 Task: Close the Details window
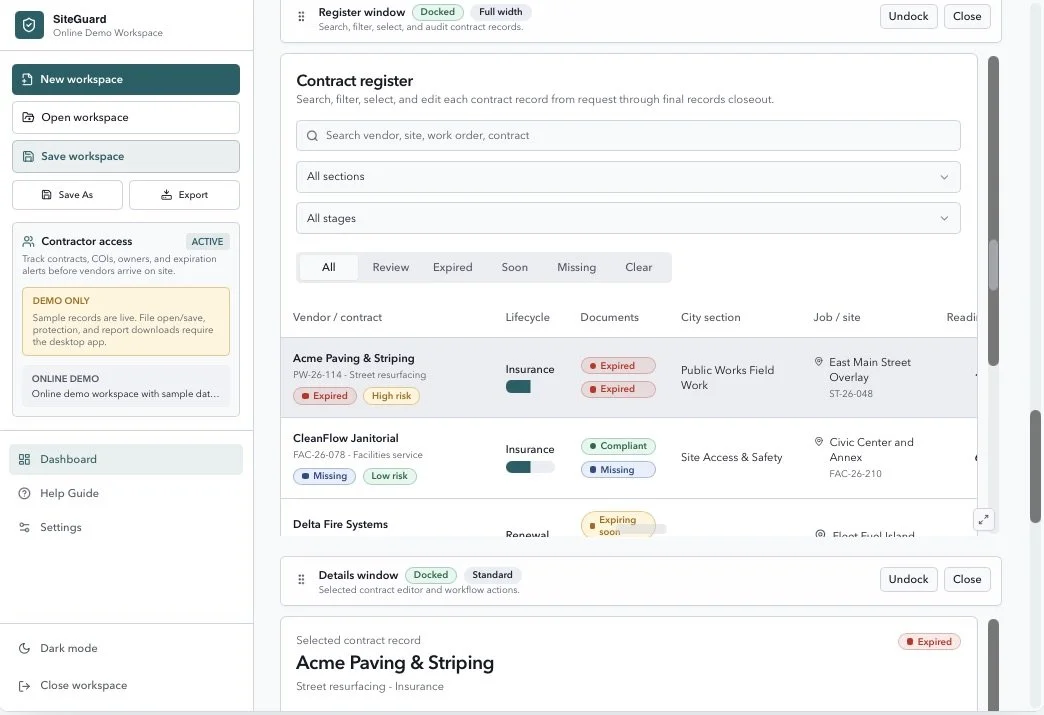[967, 579]
